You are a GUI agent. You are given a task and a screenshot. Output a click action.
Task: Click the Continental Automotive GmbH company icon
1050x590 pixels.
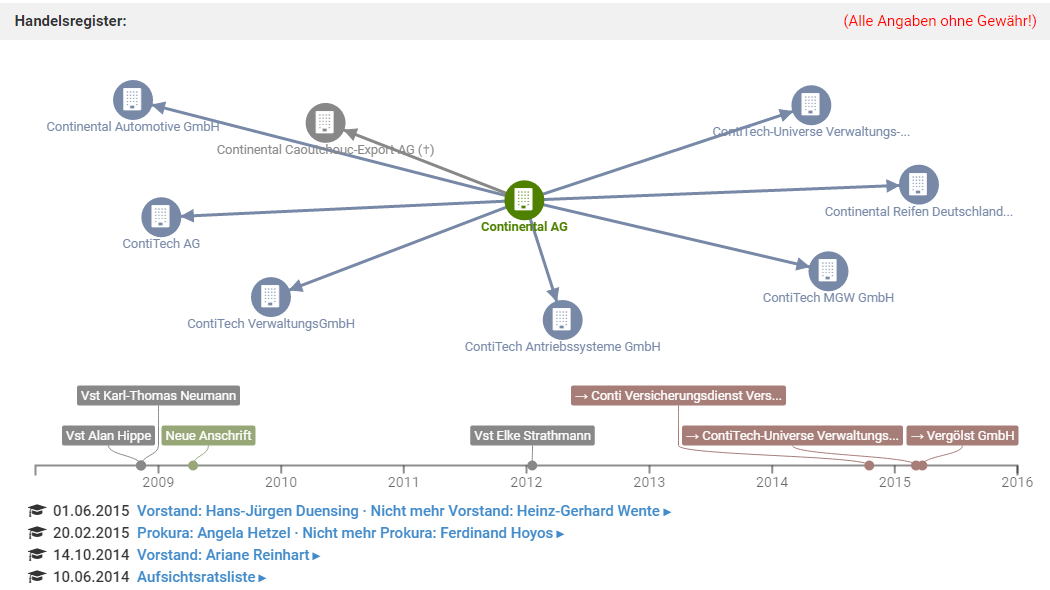133,100
